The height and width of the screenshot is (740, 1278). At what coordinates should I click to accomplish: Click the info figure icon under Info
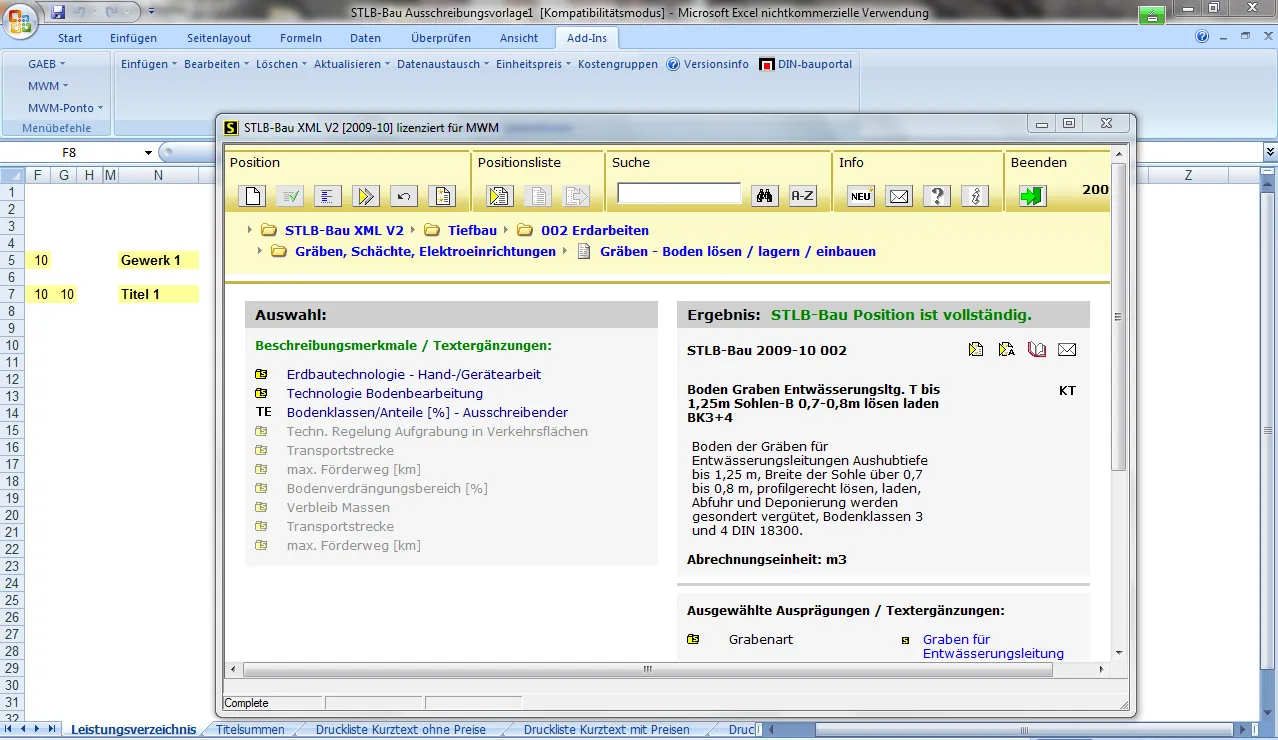coord(975,196)
